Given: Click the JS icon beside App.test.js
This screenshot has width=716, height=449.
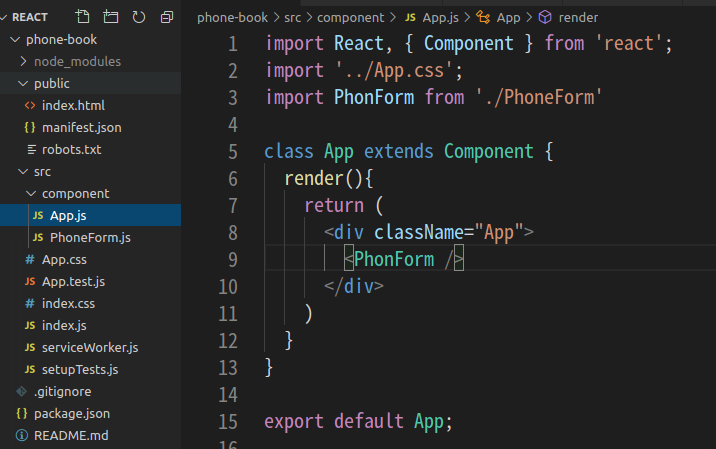Looking at the screenshot, I should [x=30, y=281].
